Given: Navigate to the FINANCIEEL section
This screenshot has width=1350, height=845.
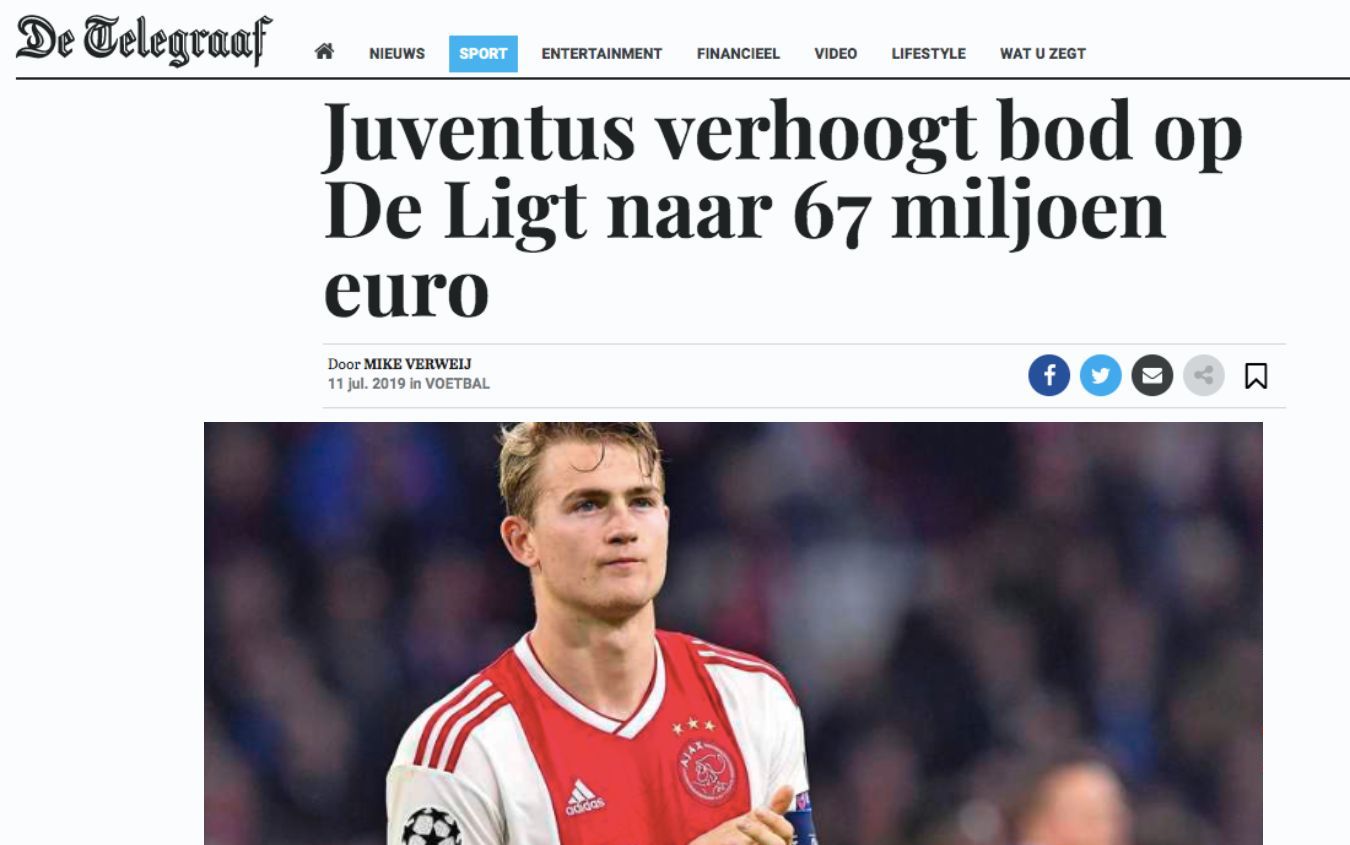Looking at the screenshot, I should 738,54.
